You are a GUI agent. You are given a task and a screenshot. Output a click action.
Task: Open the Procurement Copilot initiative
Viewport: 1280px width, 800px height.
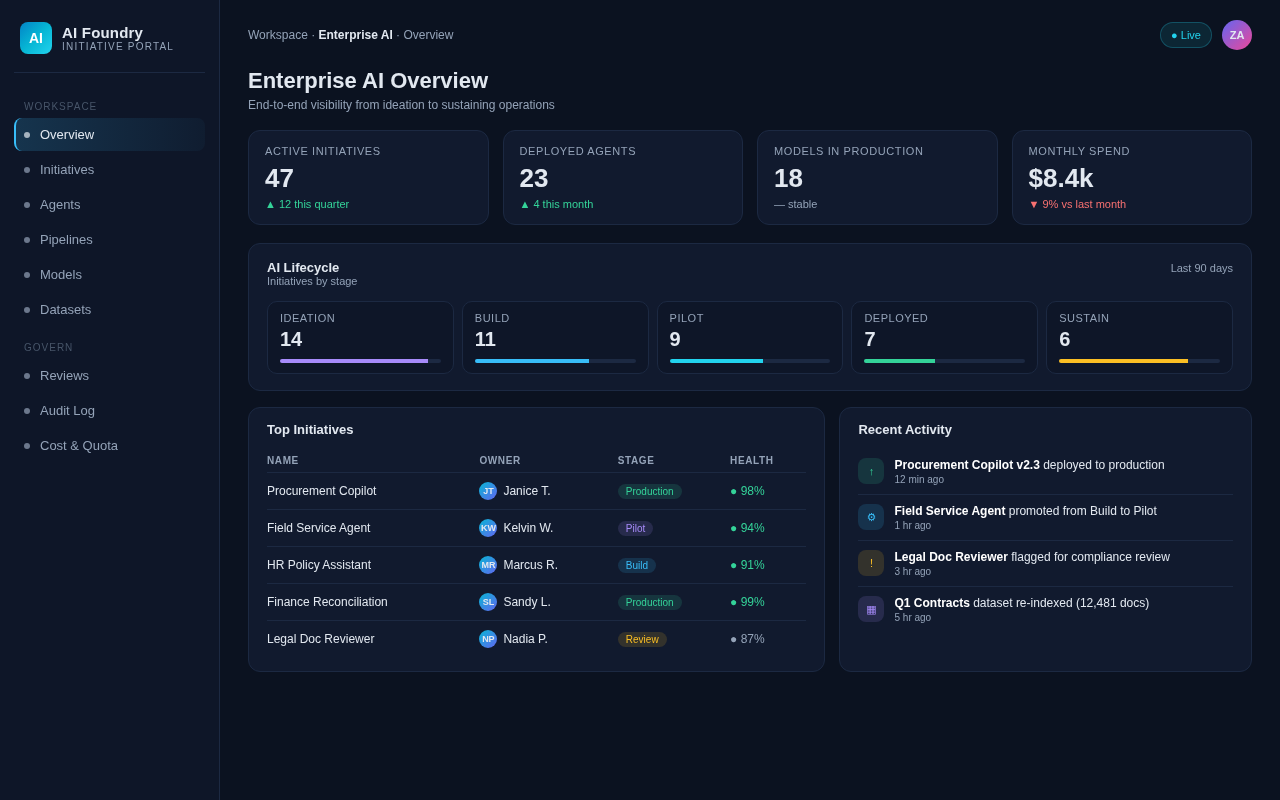click(x=536, y=491)
